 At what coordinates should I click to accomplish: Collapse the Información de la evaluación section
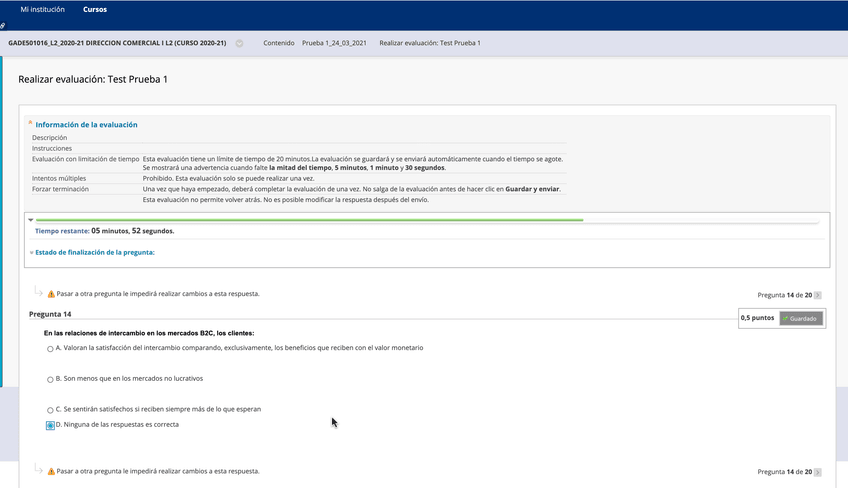pyautogui.click(x=86, y=125)
